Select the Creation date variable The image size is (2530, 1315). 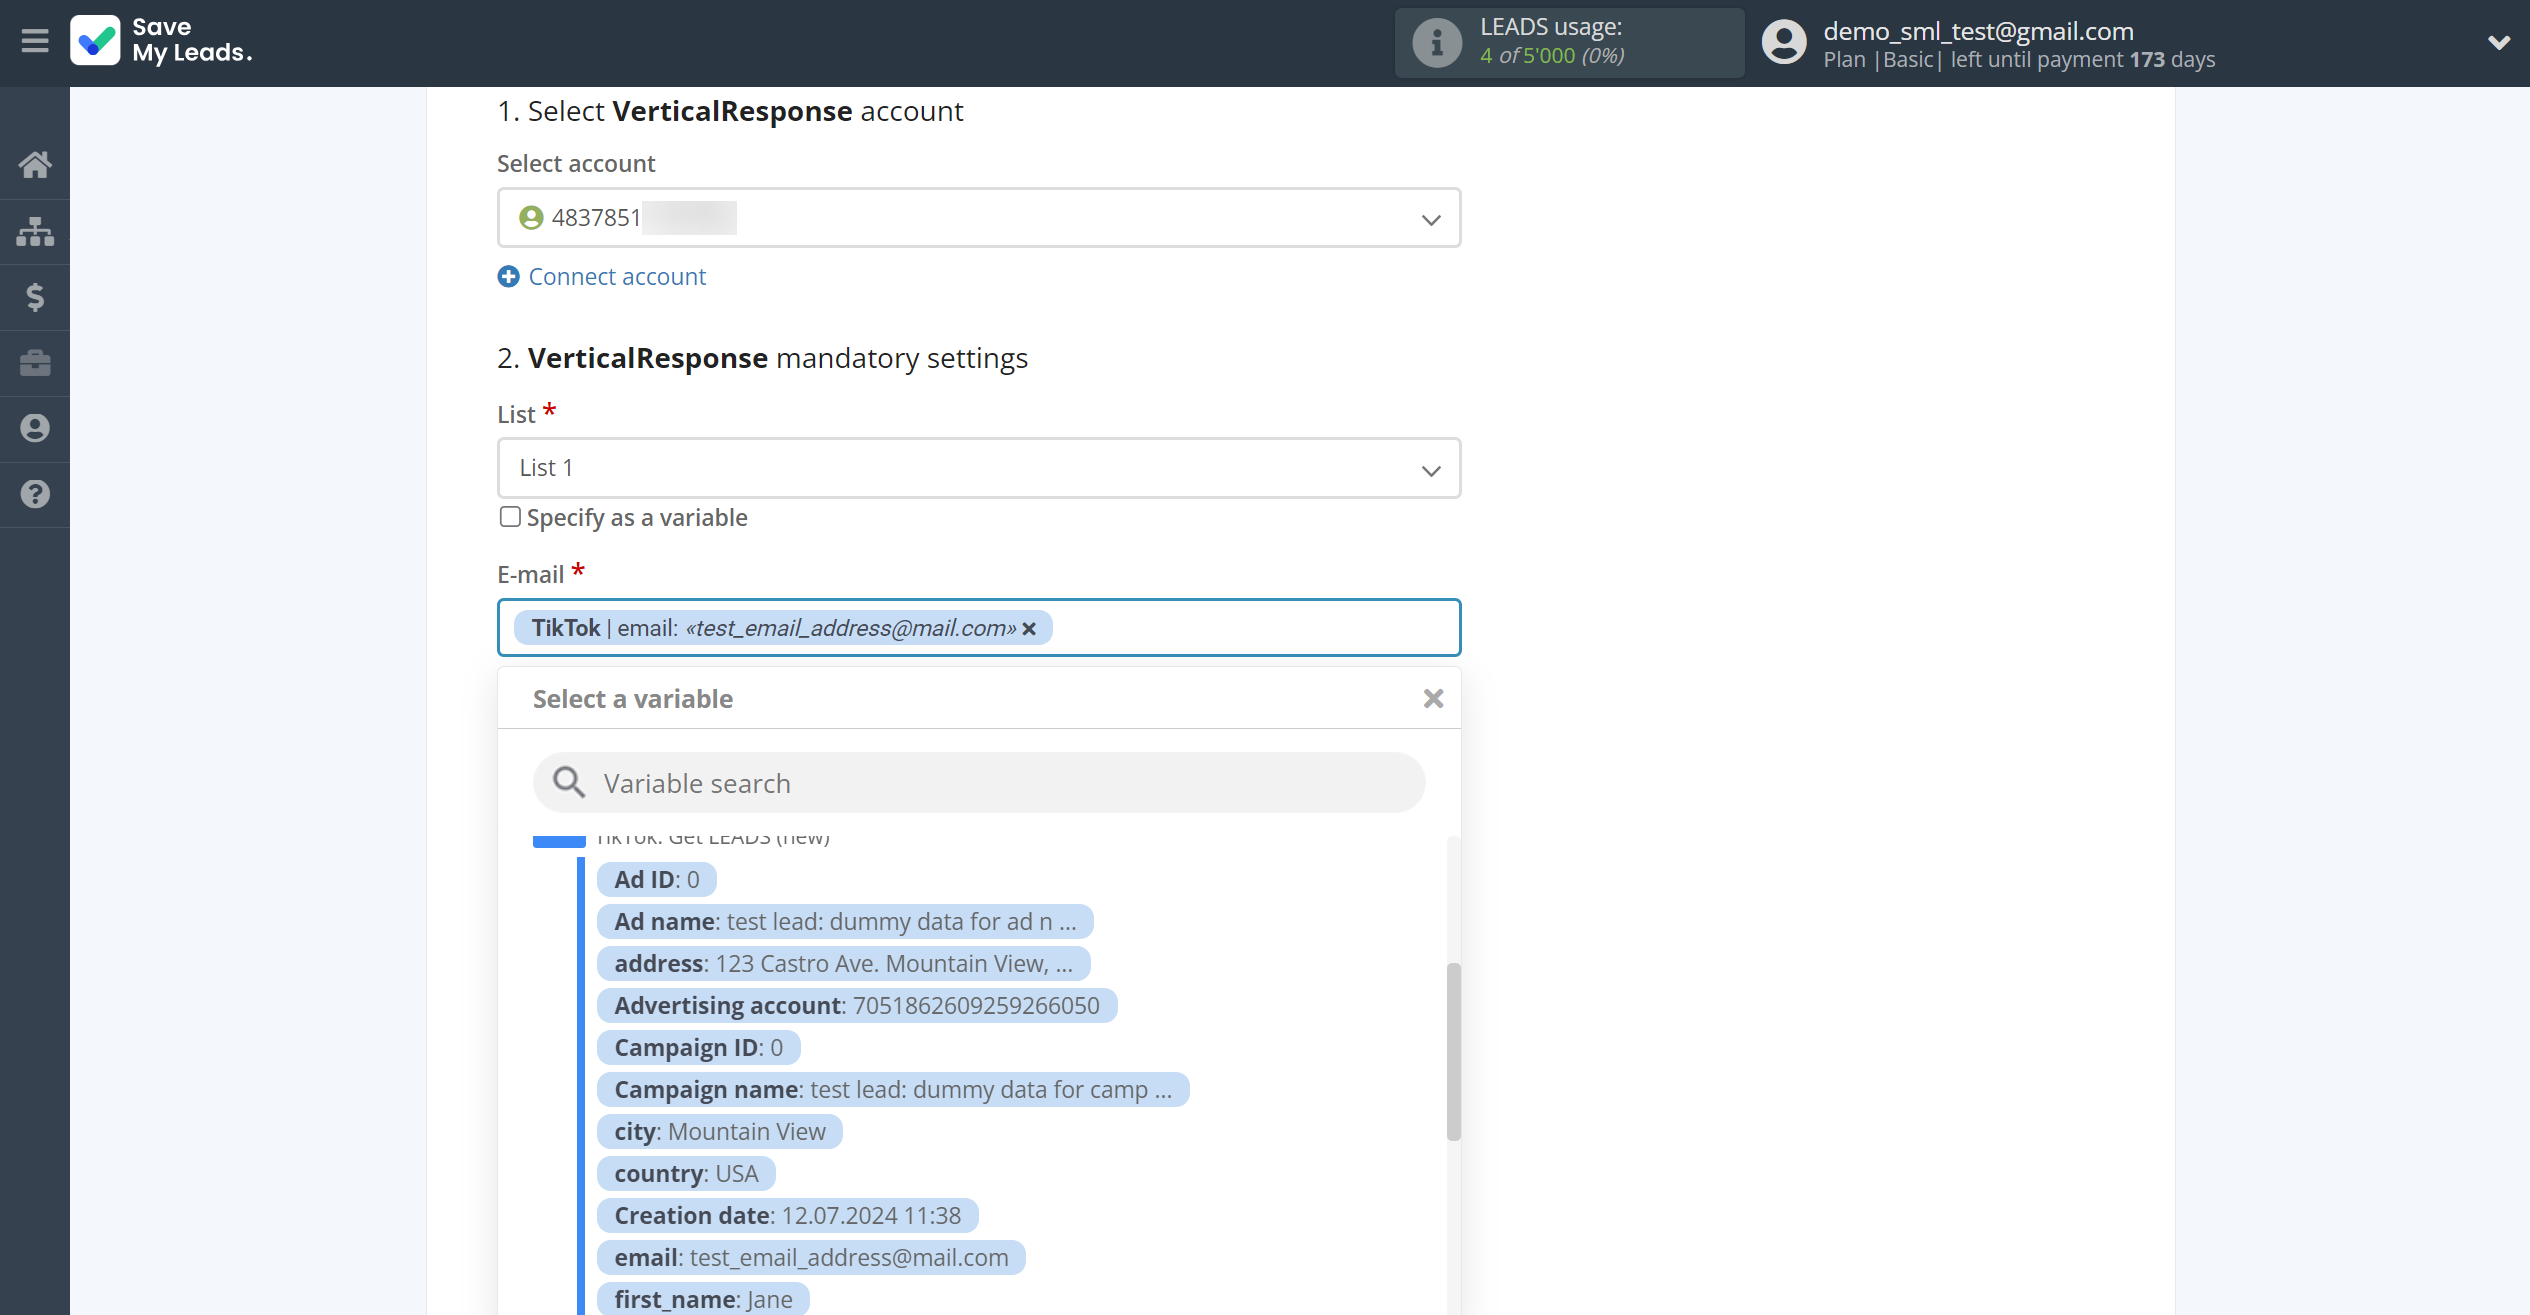788,1216
